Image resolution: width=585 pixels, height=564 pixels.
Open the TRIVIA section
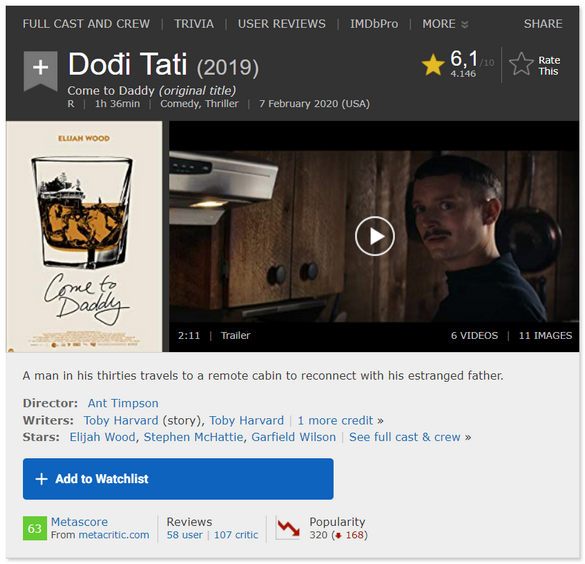point(194,24)
